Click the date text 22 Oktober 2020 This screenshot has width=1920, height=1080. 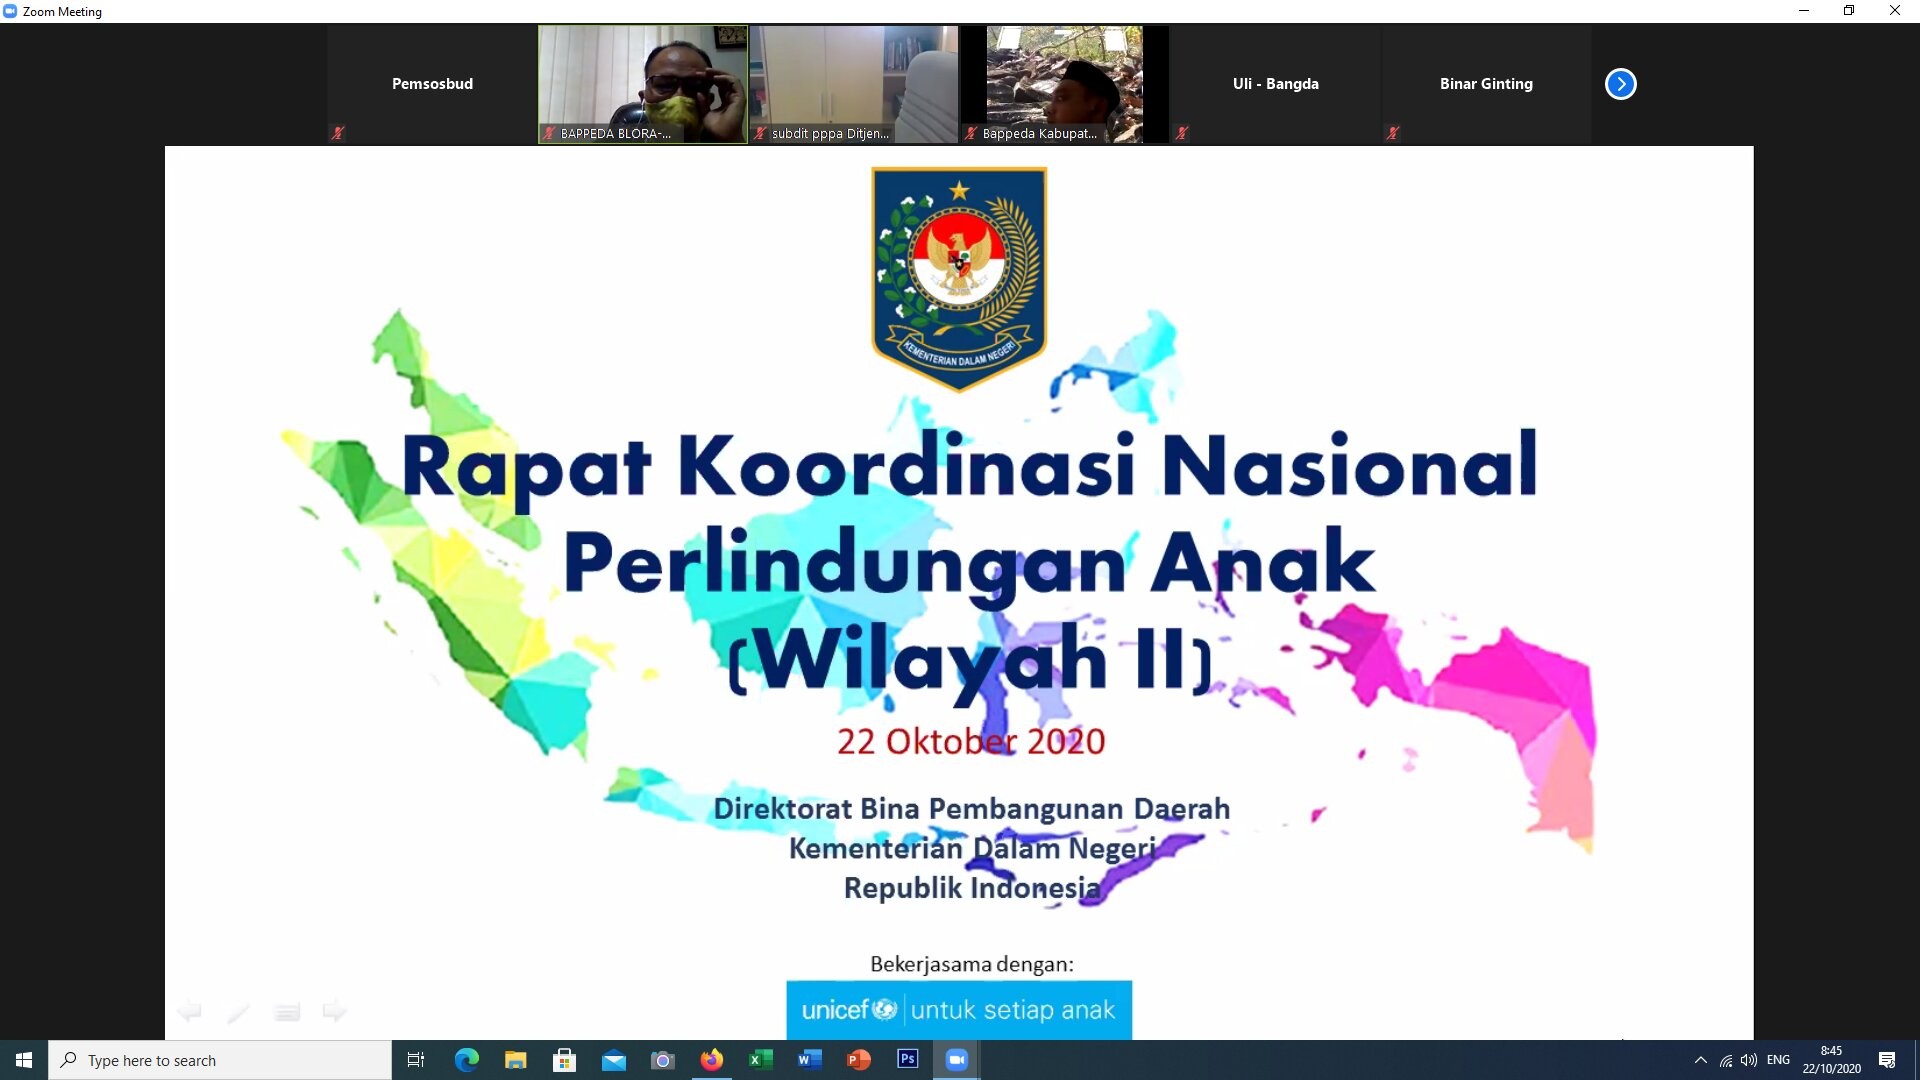coord(971,741)
